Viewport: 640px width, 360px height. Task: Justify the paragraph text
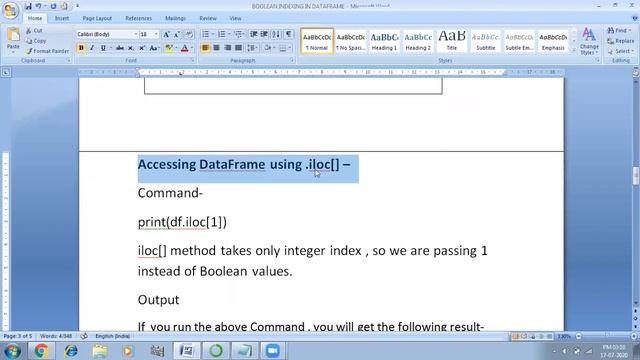[x=238, y=48]
